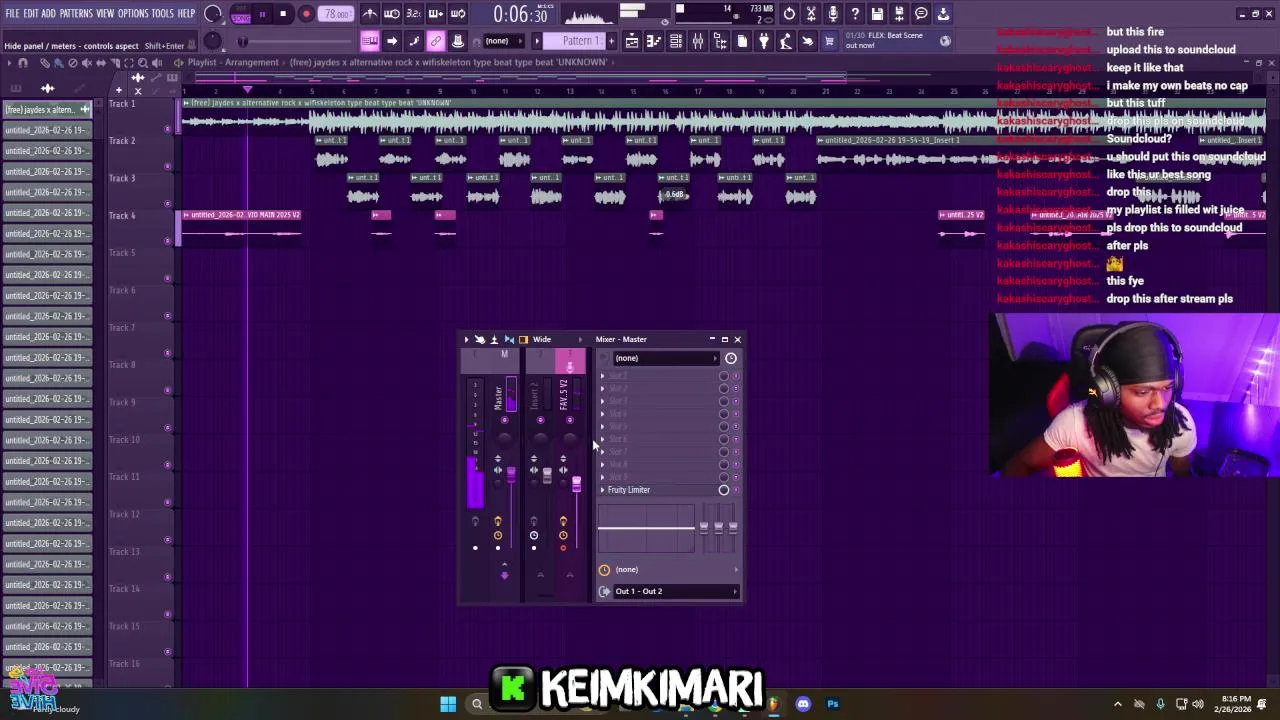Pause playback with the transport pause button
The image size is (1280, 720).
(262, 14)
